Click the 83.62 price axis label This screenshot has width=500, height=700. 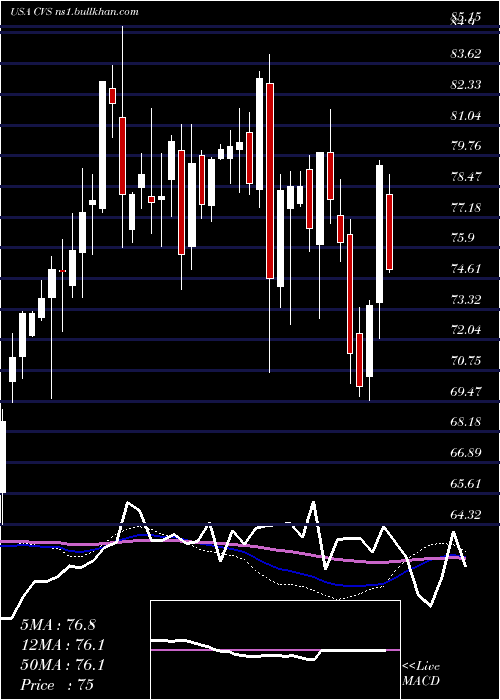[x=466, y=54]
